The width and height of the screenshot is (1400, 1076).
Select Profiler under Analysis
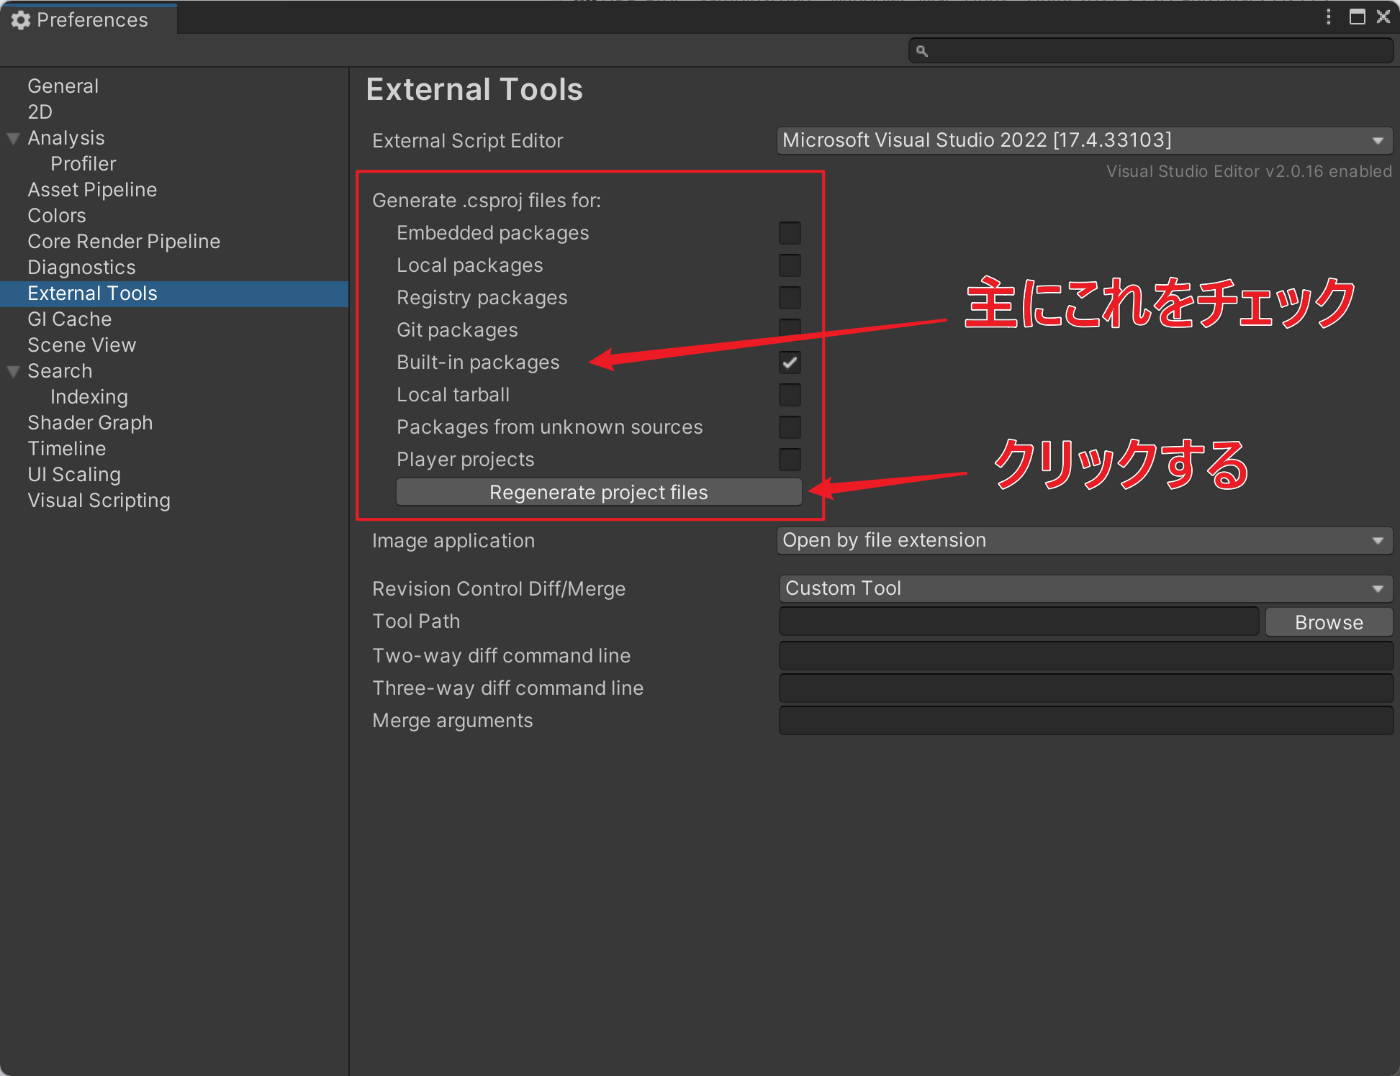84,164
